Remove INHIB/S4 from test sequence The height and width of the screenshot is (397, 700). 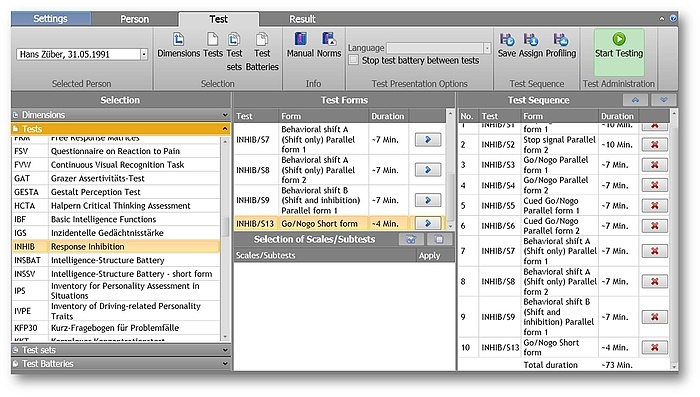654,185
